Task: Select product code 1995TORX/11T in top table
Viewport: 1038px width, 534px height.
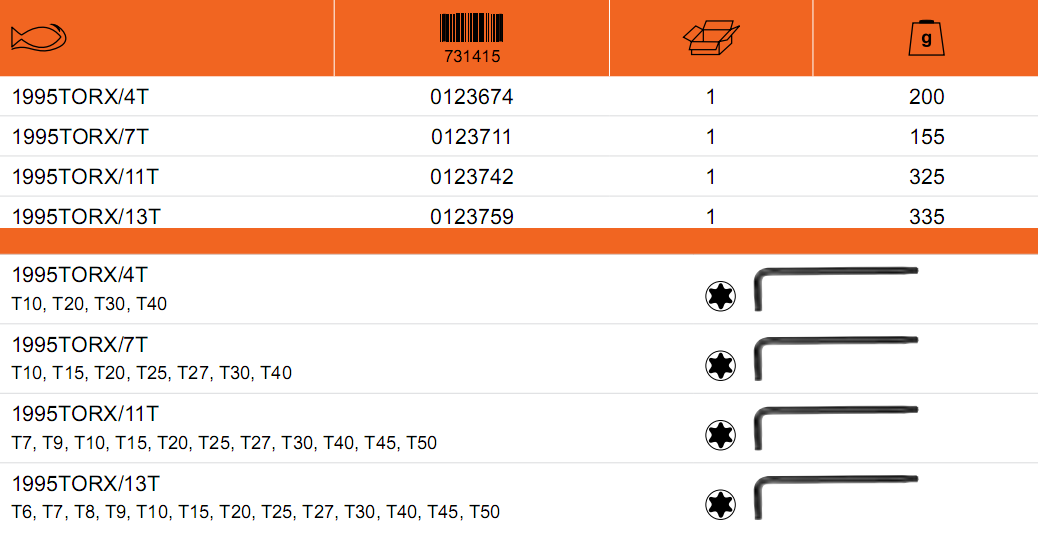Action: pyautogui.click(x=85, y=177)
